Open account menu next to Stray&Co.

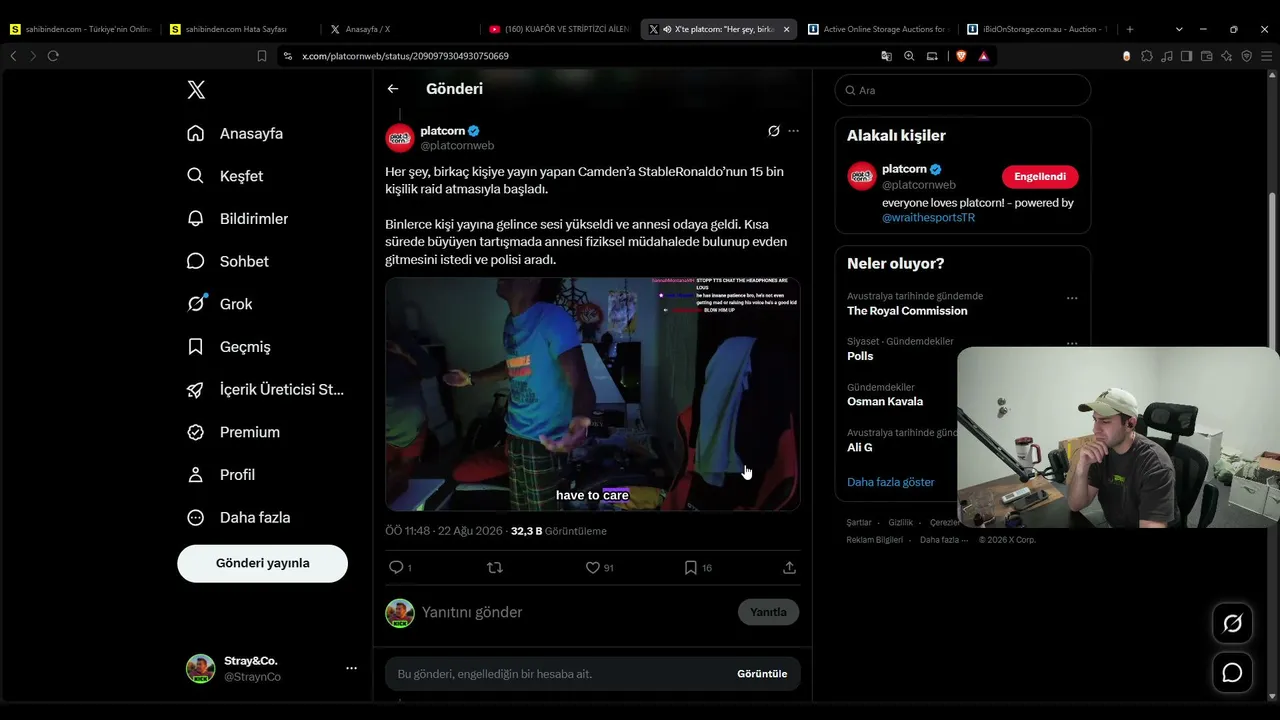point(351,668)
